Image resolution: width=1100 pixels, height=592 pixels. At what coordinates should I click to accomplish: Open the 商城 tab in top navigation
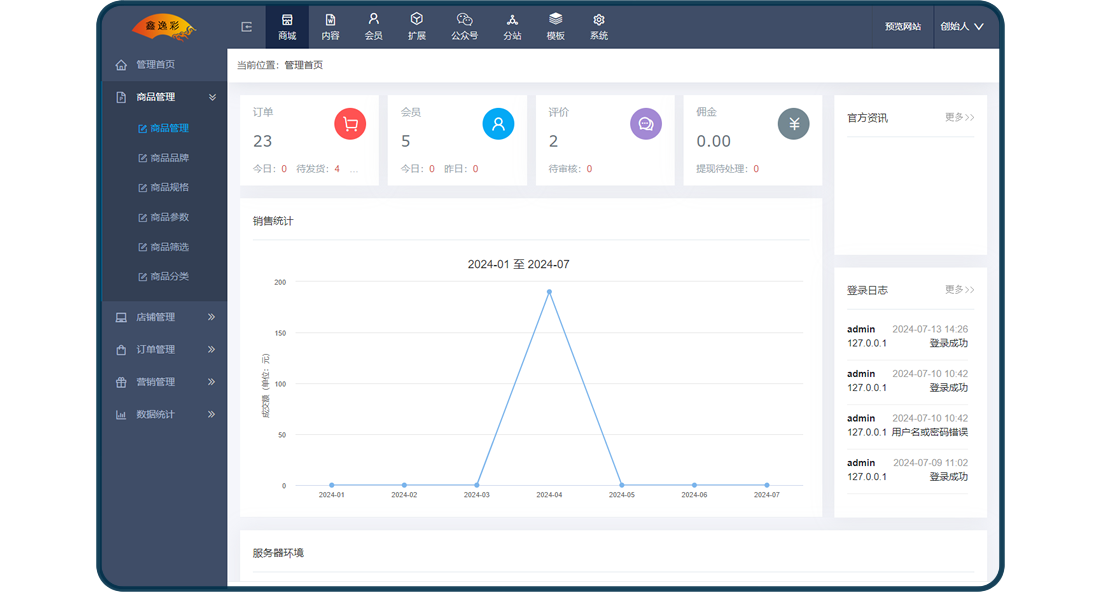[x=287, y=27]
